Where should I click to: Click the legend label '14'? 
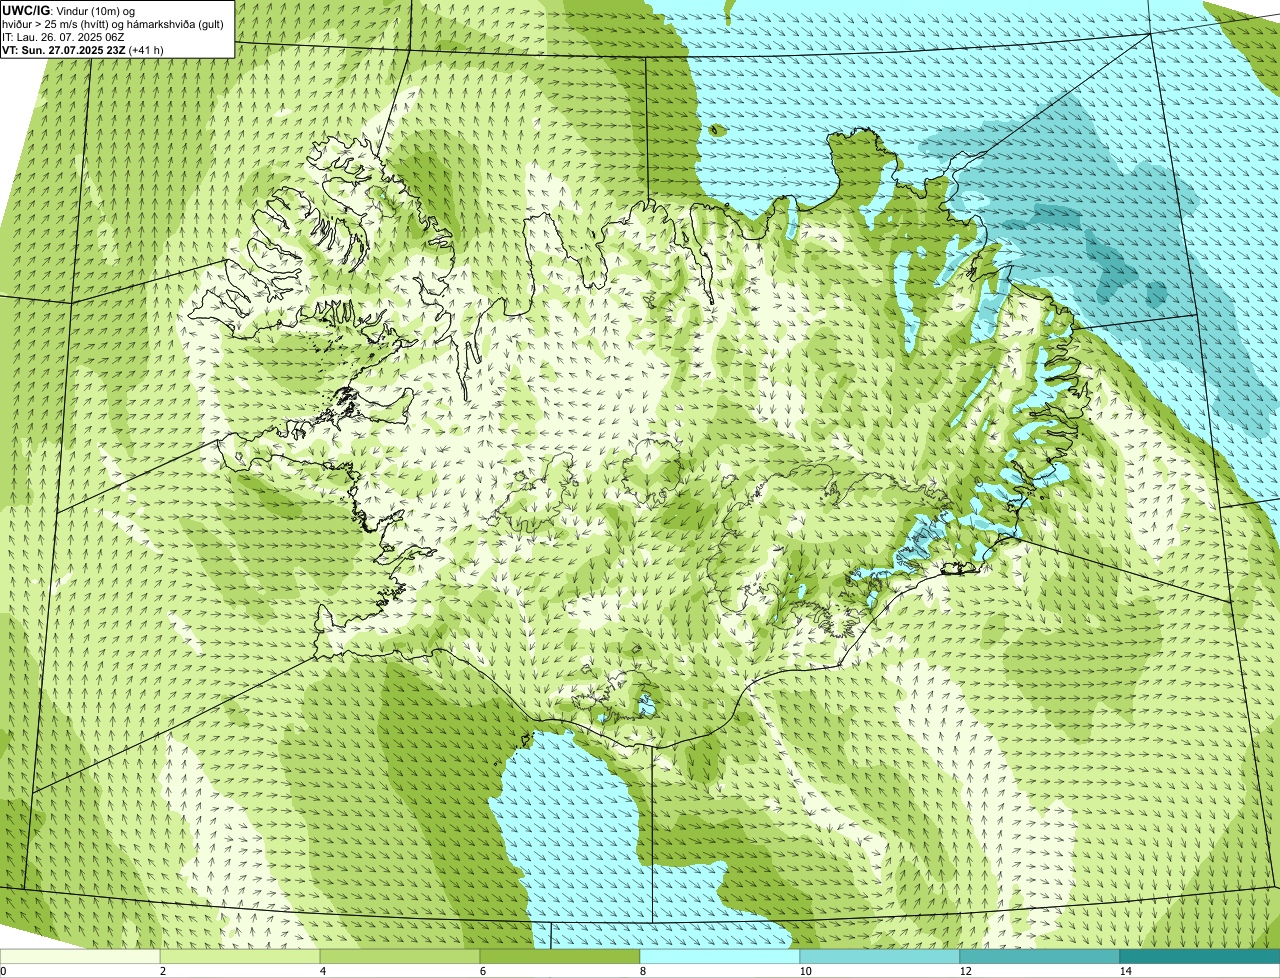tap(1125, 971)
